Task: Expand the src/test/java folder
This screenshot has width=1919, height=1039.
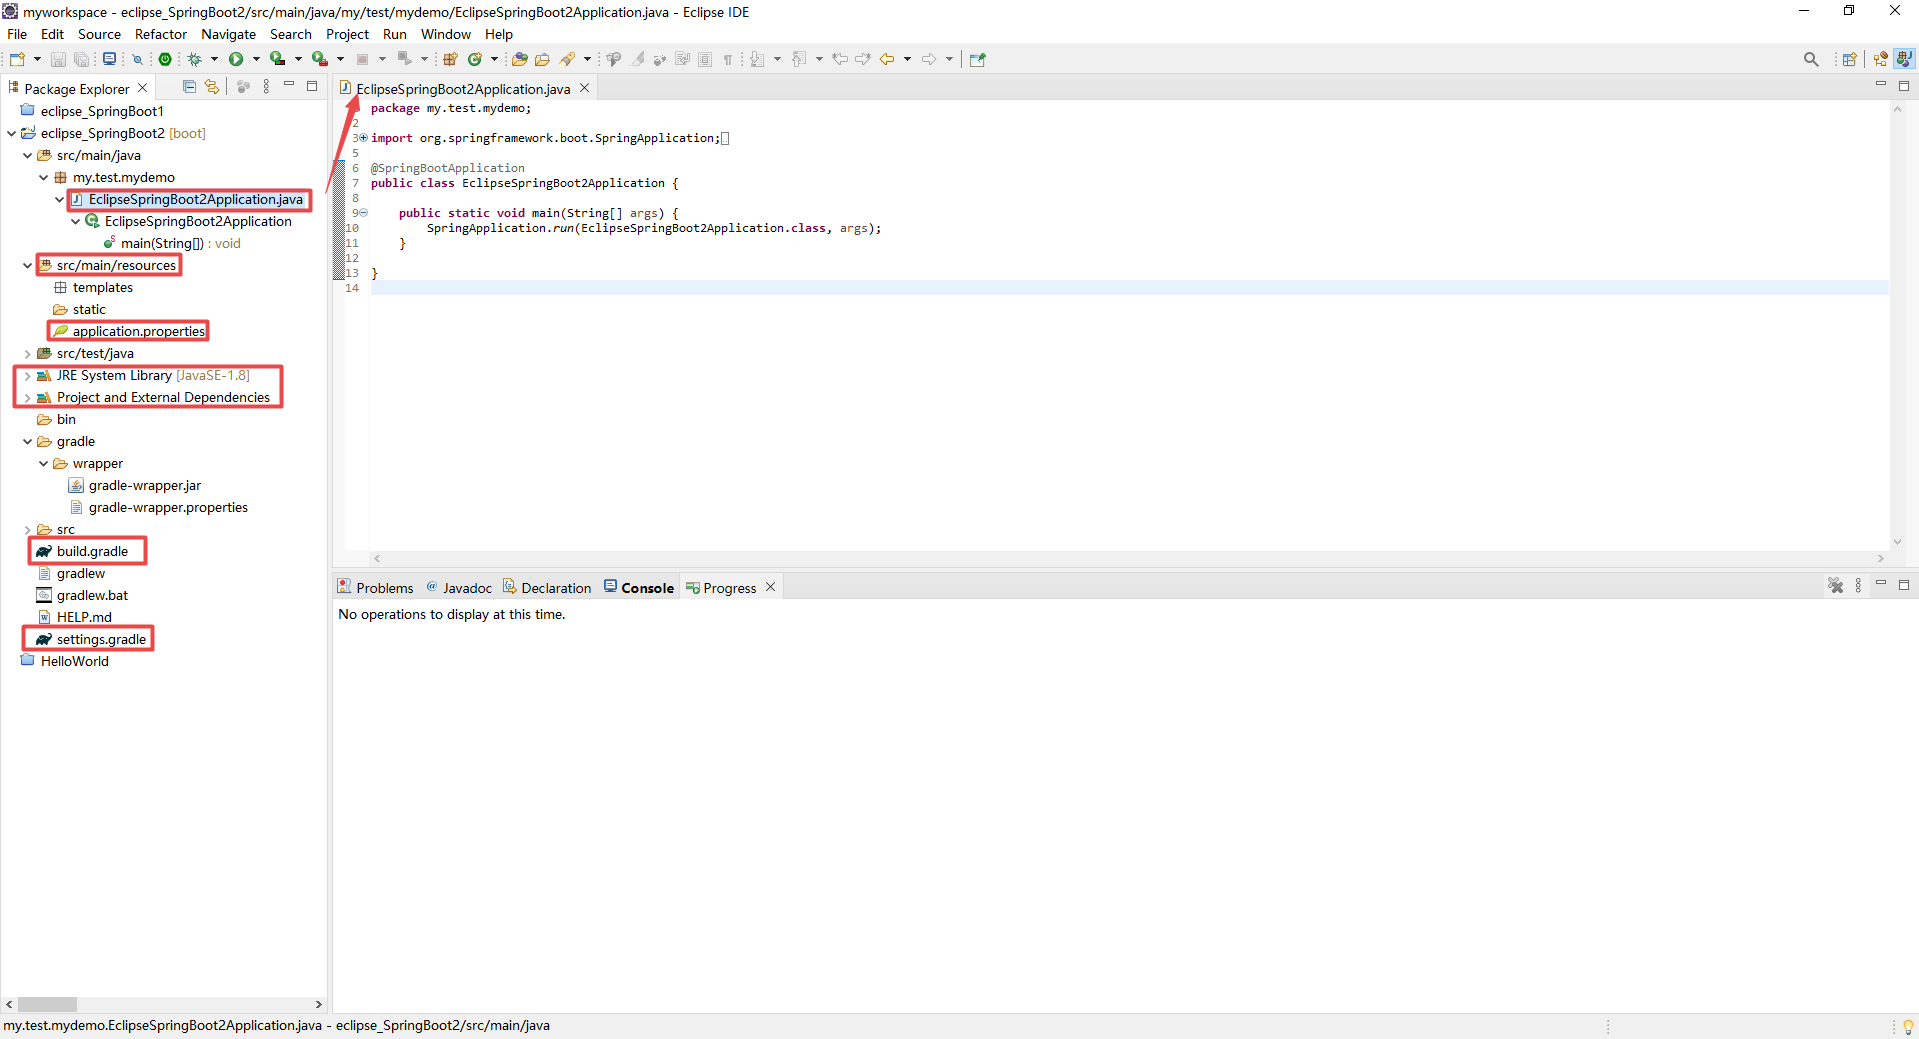Action: coord(27,353)
